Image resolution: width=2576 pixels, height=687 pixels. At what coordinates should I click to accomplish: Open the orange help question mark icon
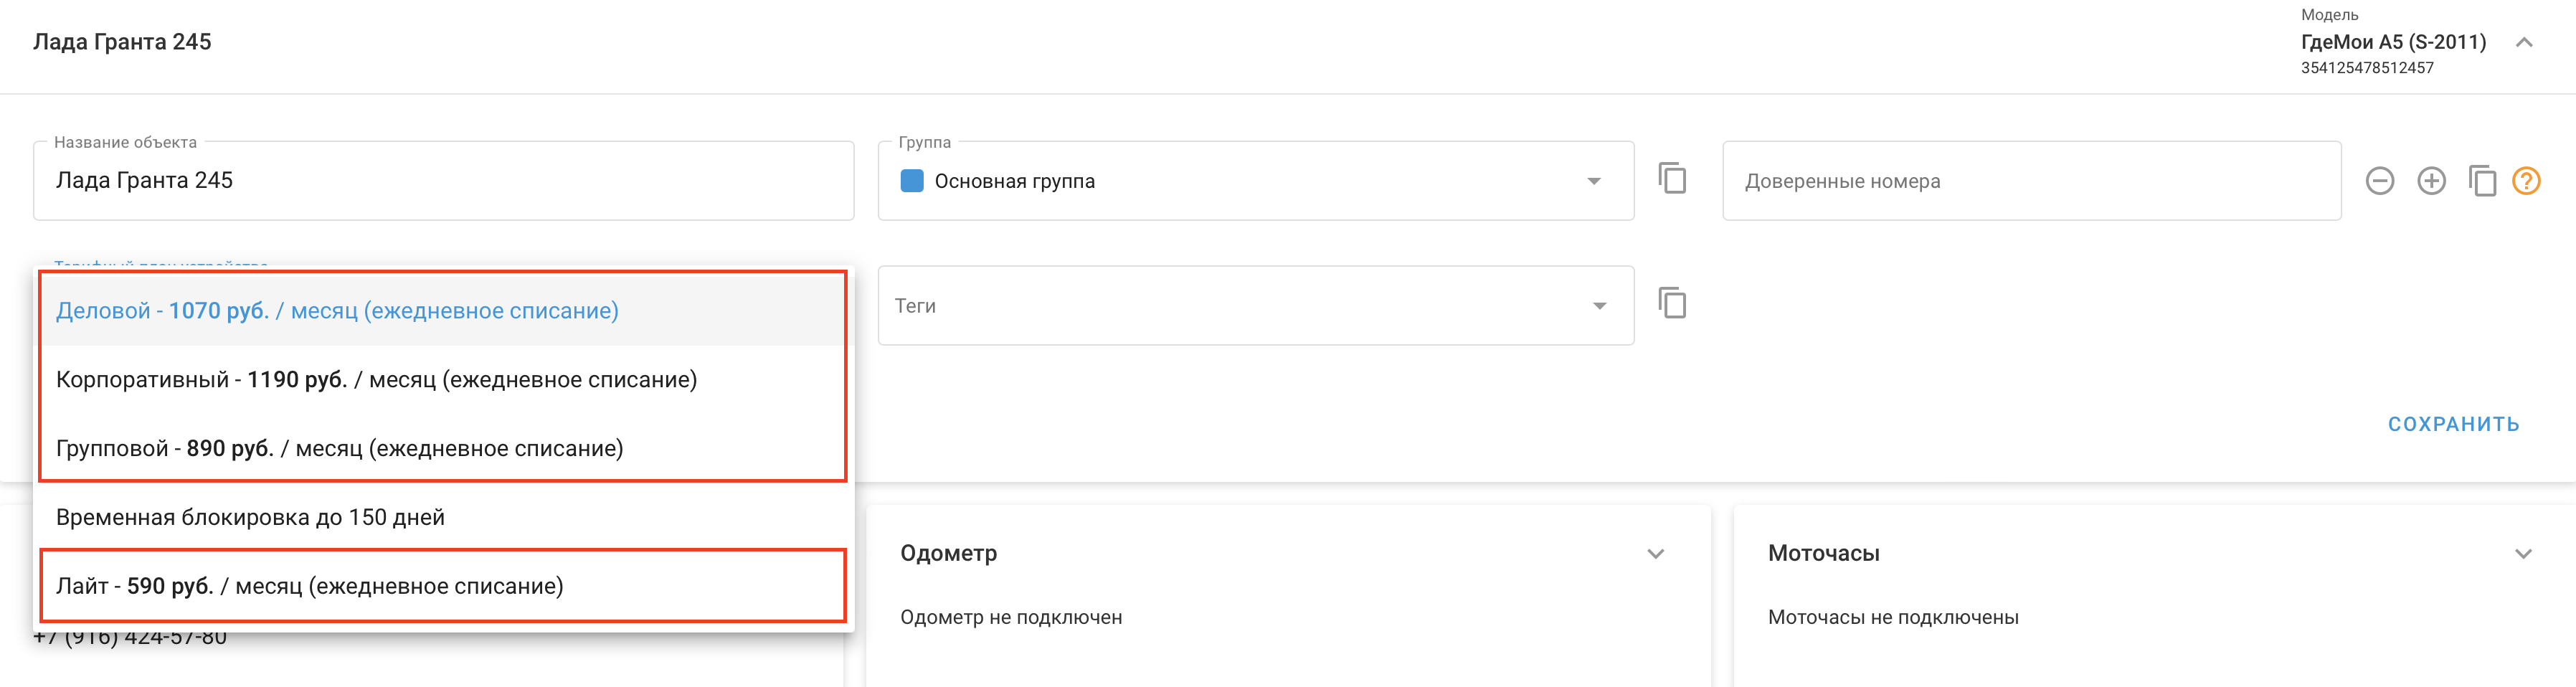tap(2526, 181)
